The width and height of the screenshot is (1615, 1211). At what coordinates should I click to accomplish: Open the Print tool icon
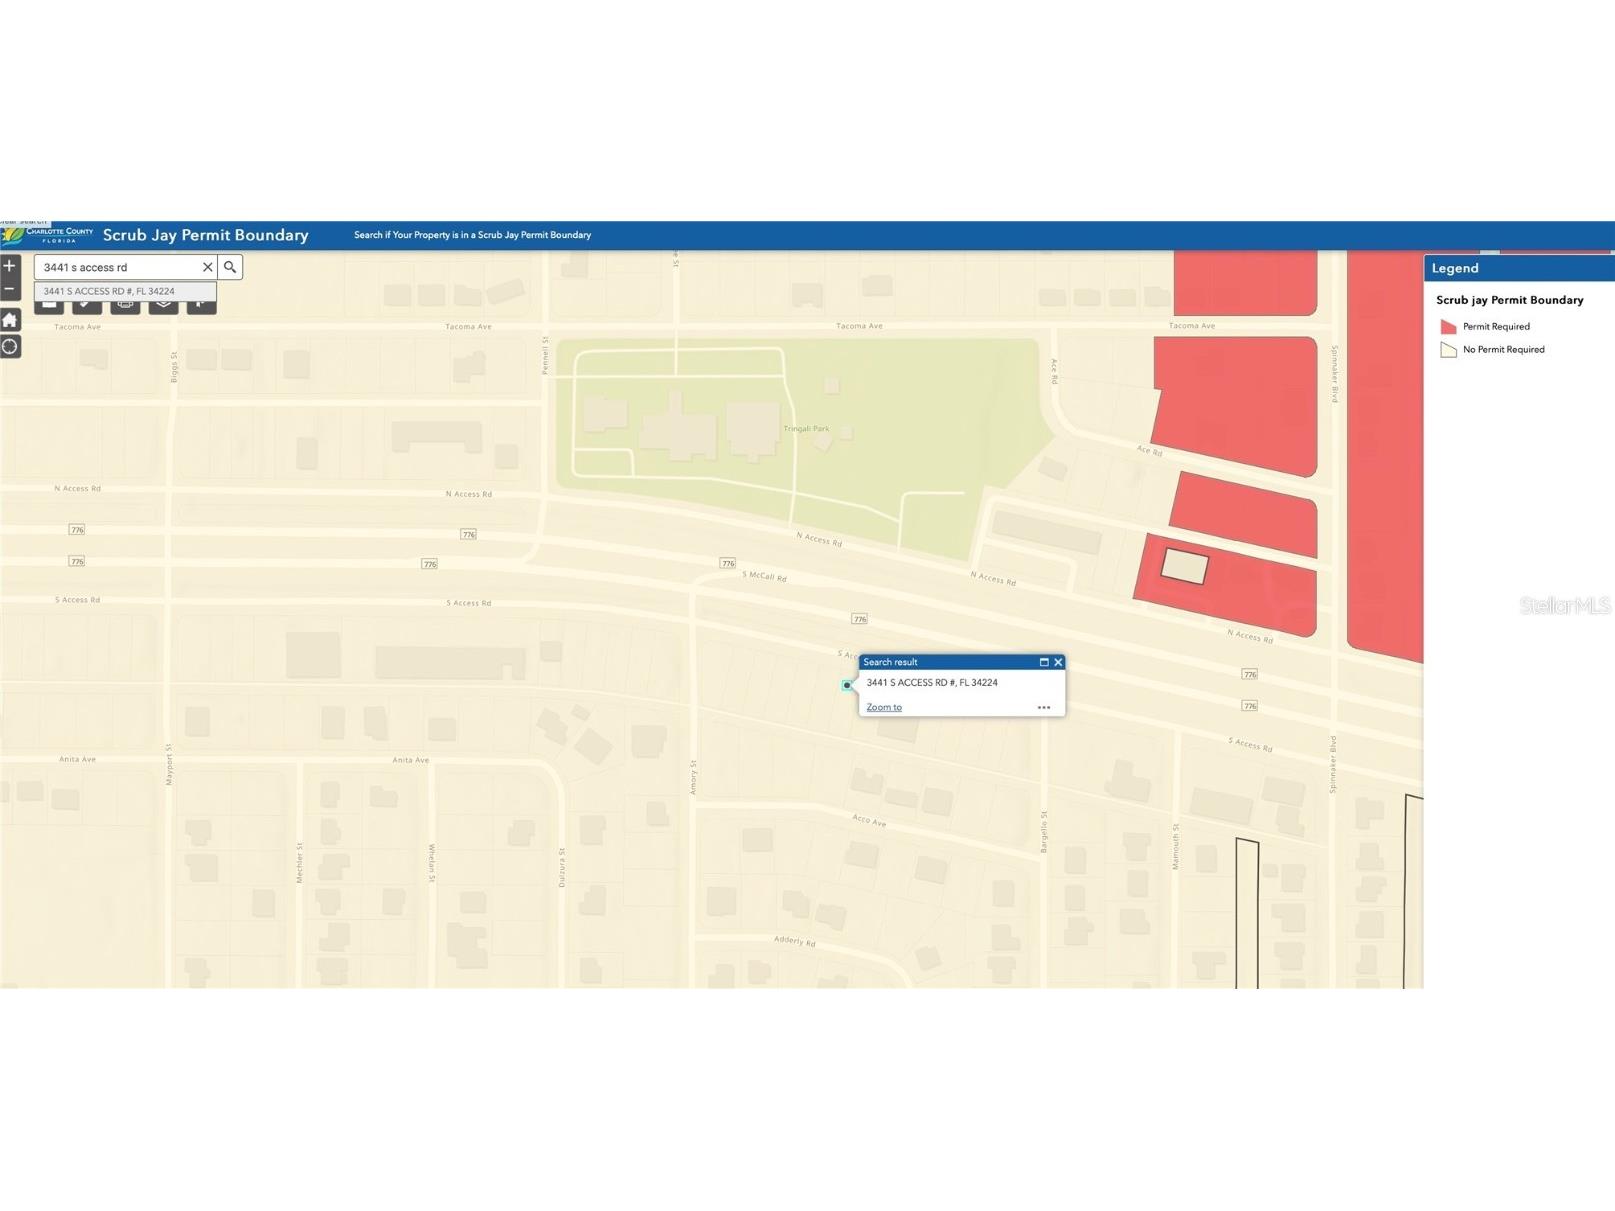(125, 305)
